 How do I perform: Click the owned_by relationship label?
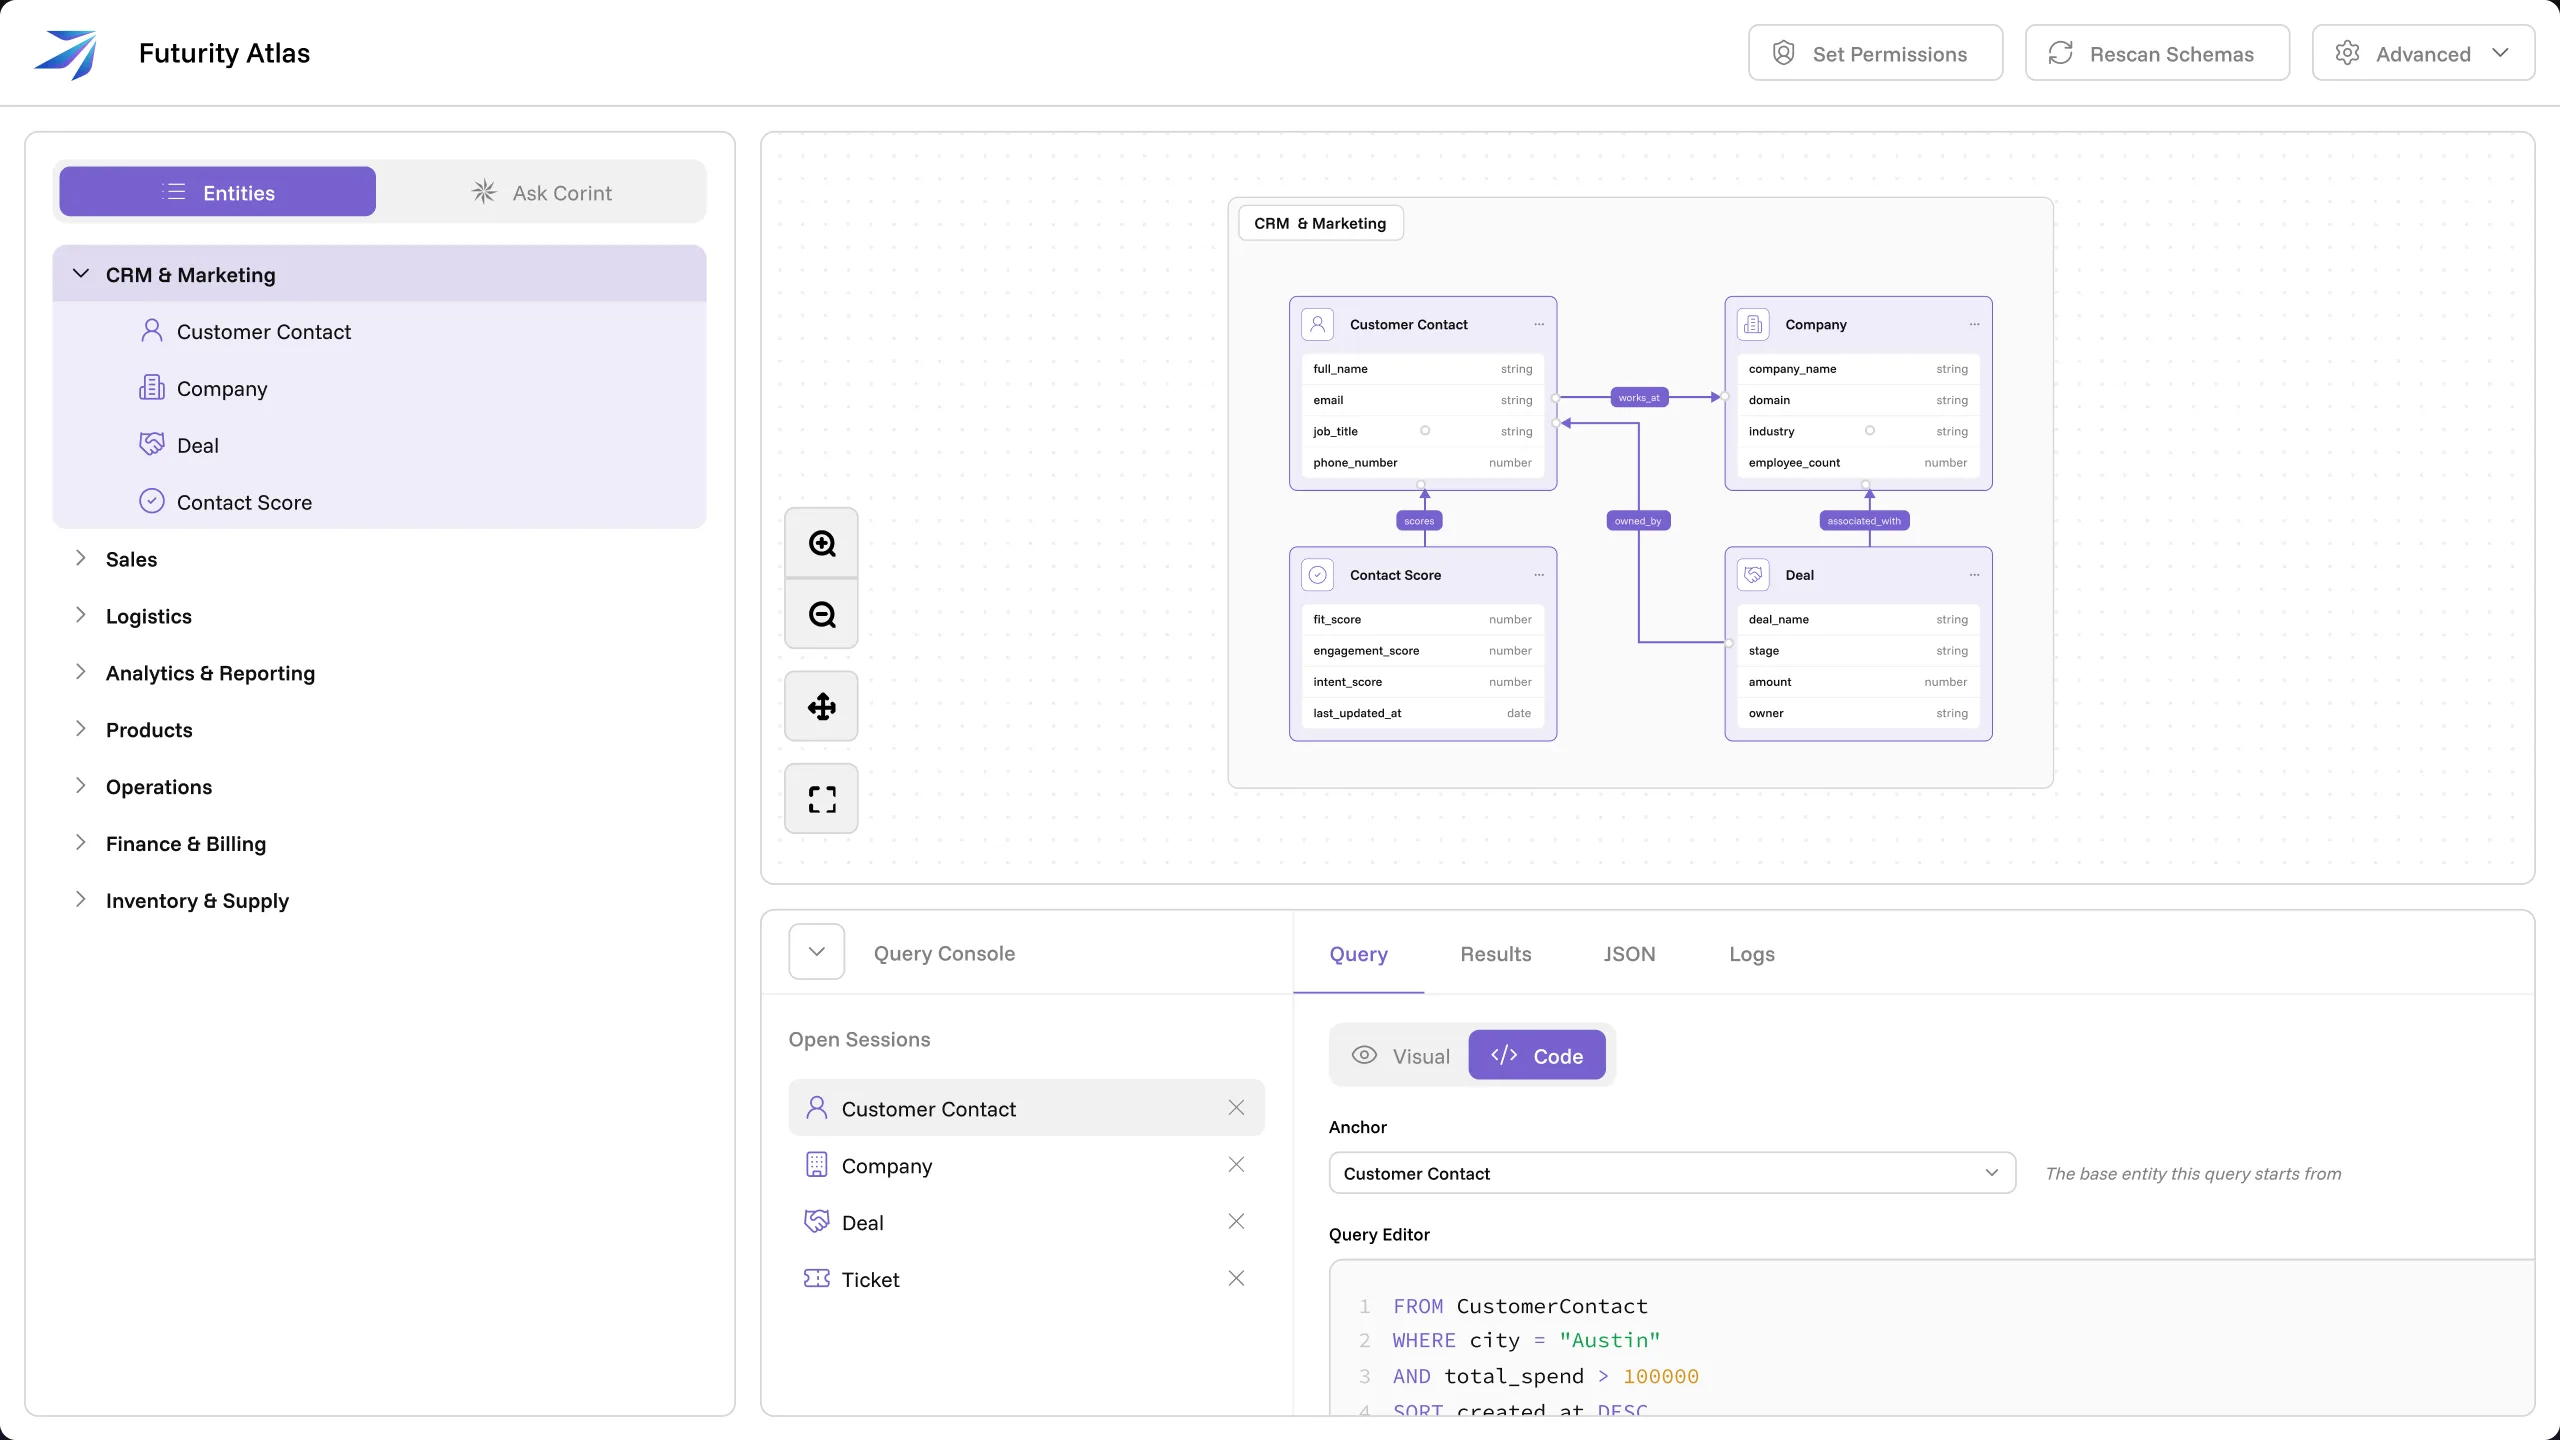pyautogui.click(x=1638, y=521)
